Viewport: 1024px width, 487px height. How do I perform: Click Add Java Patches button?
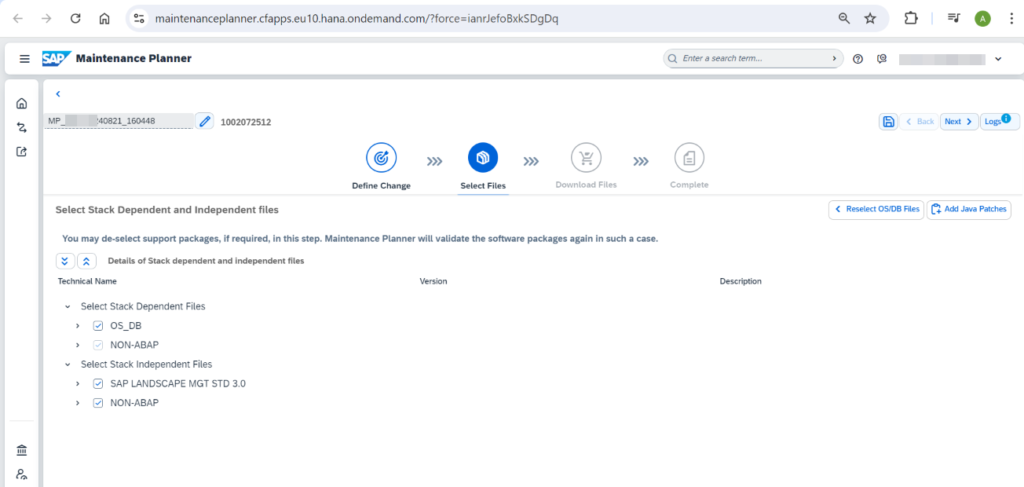click(x=969, y=210)
